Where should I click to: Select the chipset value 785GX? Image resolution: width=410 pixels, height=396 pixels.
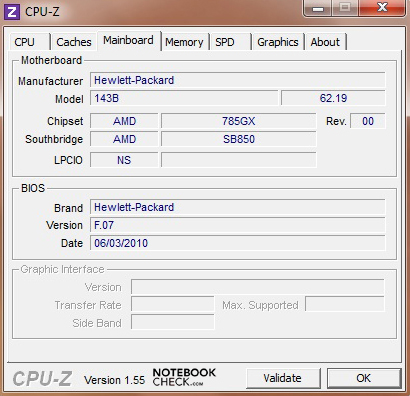pos(239,121)
